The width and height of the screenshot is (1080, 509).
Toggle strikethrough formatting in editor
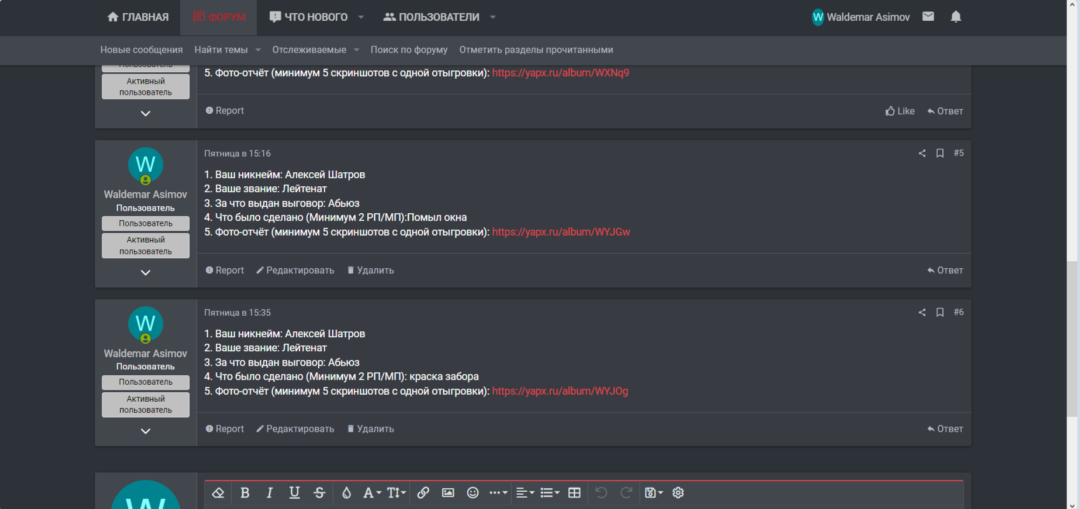319,492
